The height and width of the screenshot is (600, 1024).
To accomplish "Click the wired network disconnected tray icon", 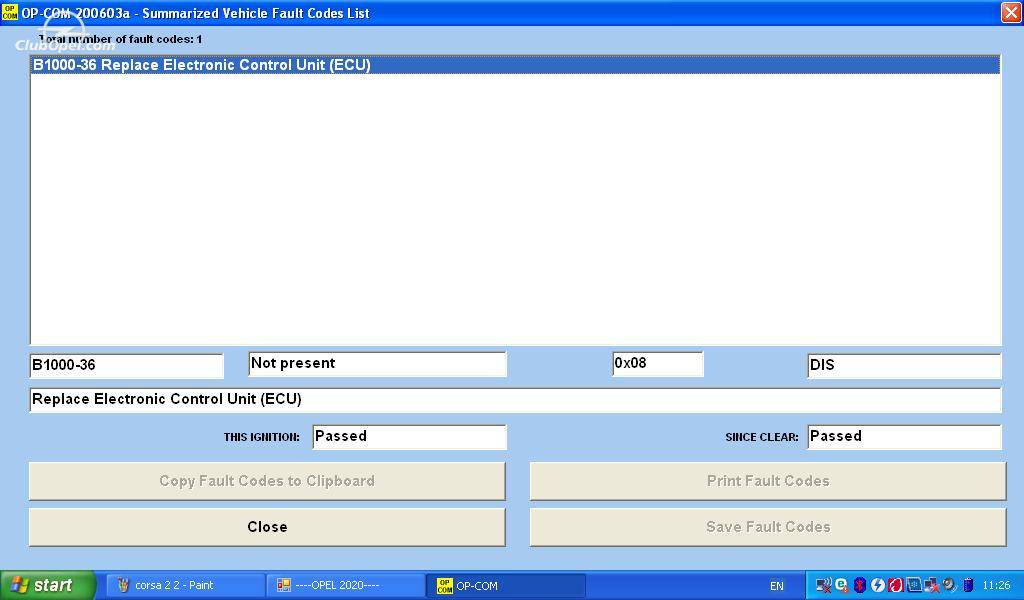I will [931, 585].
